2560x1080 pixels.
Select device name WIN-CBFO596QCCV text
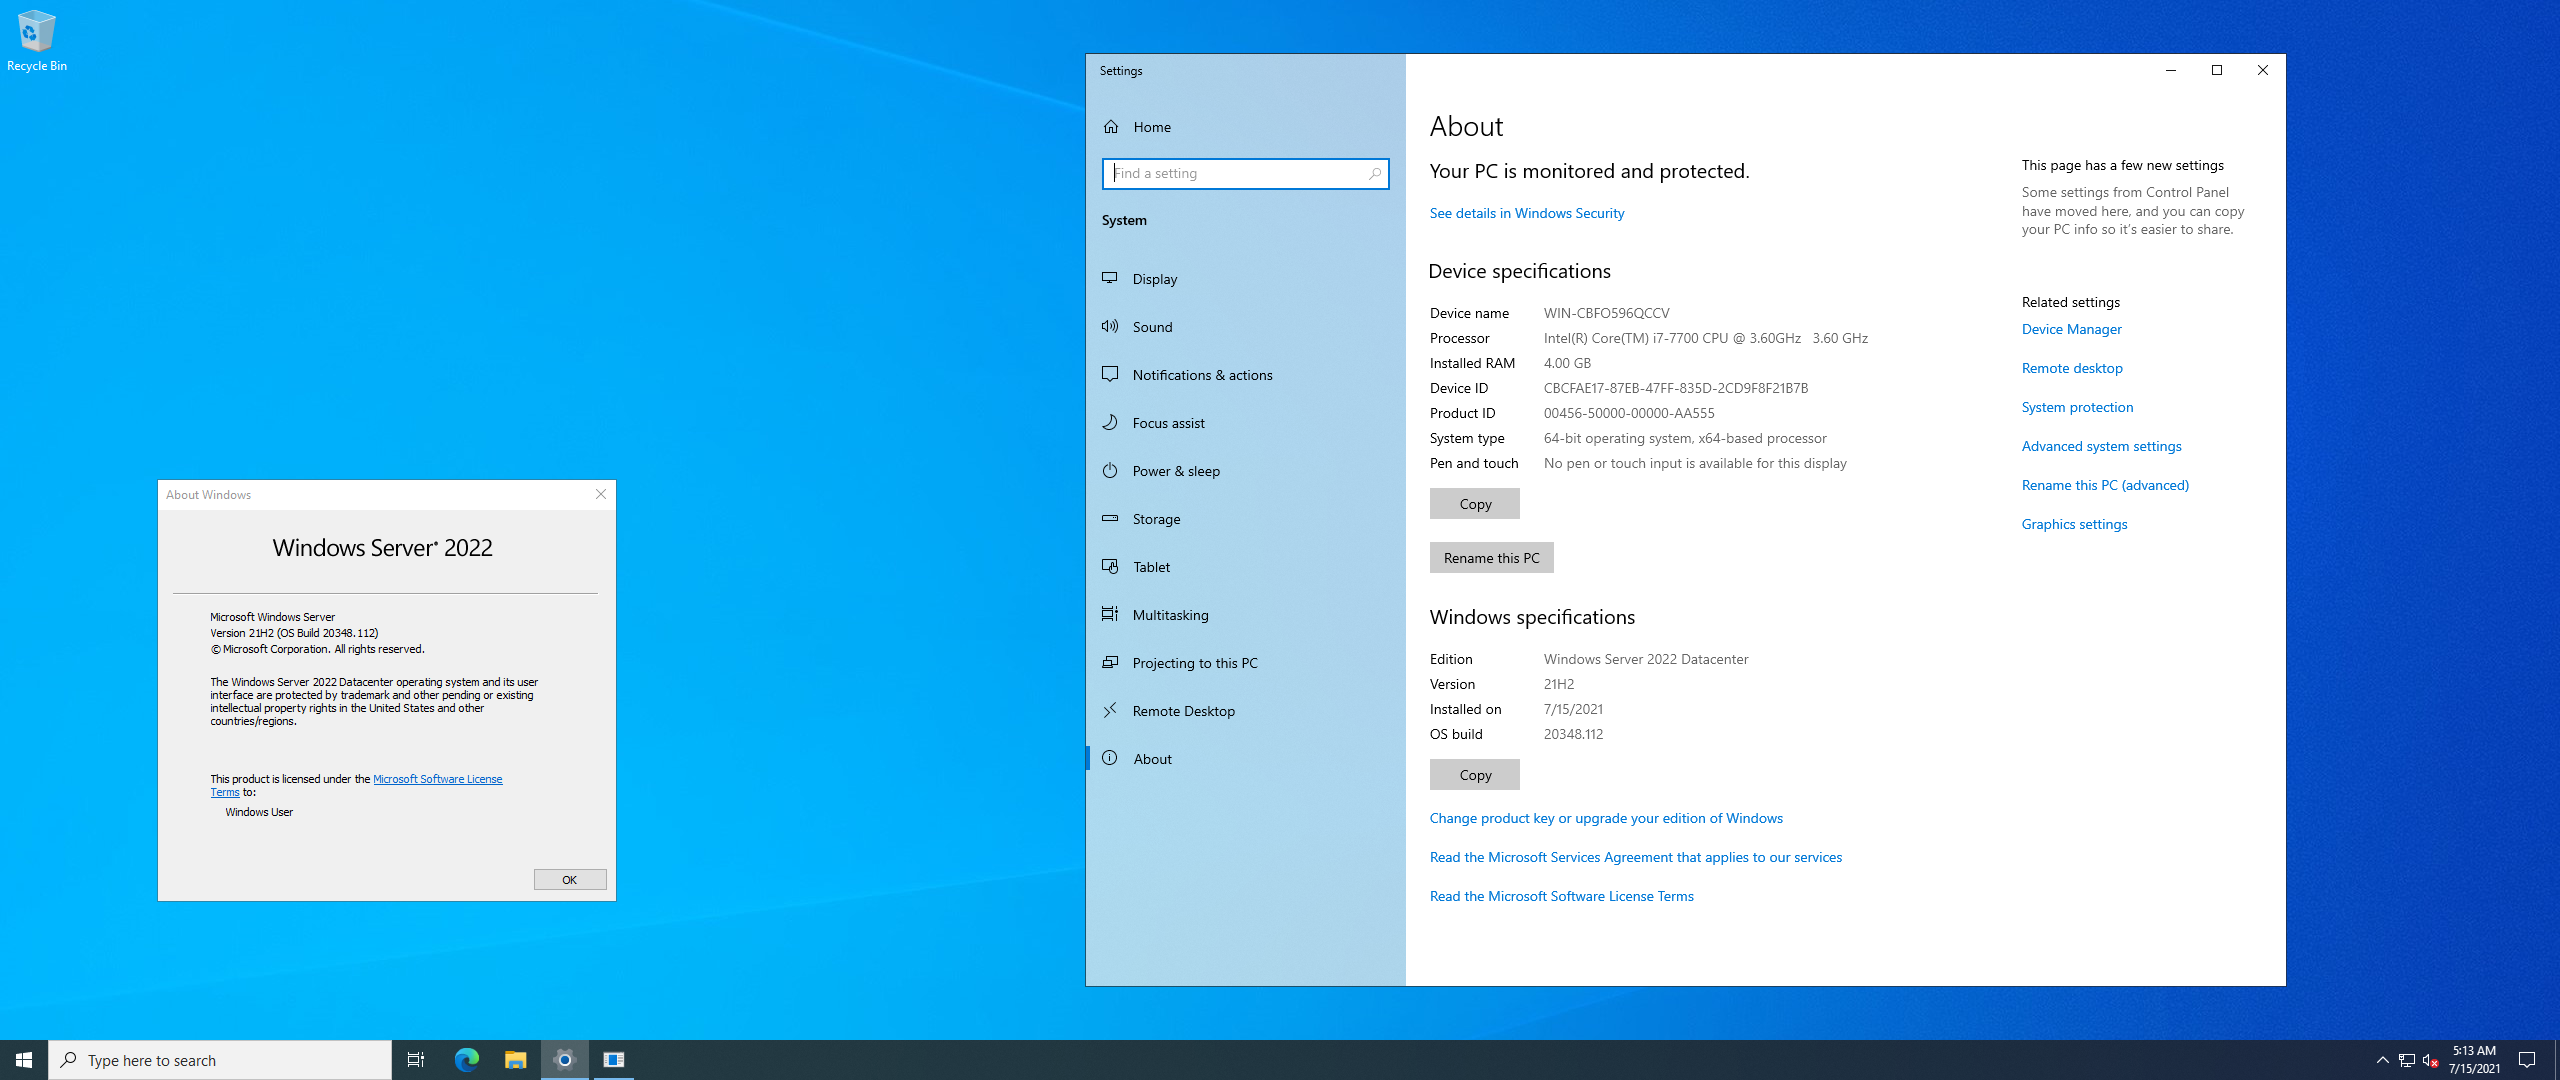1606,313
